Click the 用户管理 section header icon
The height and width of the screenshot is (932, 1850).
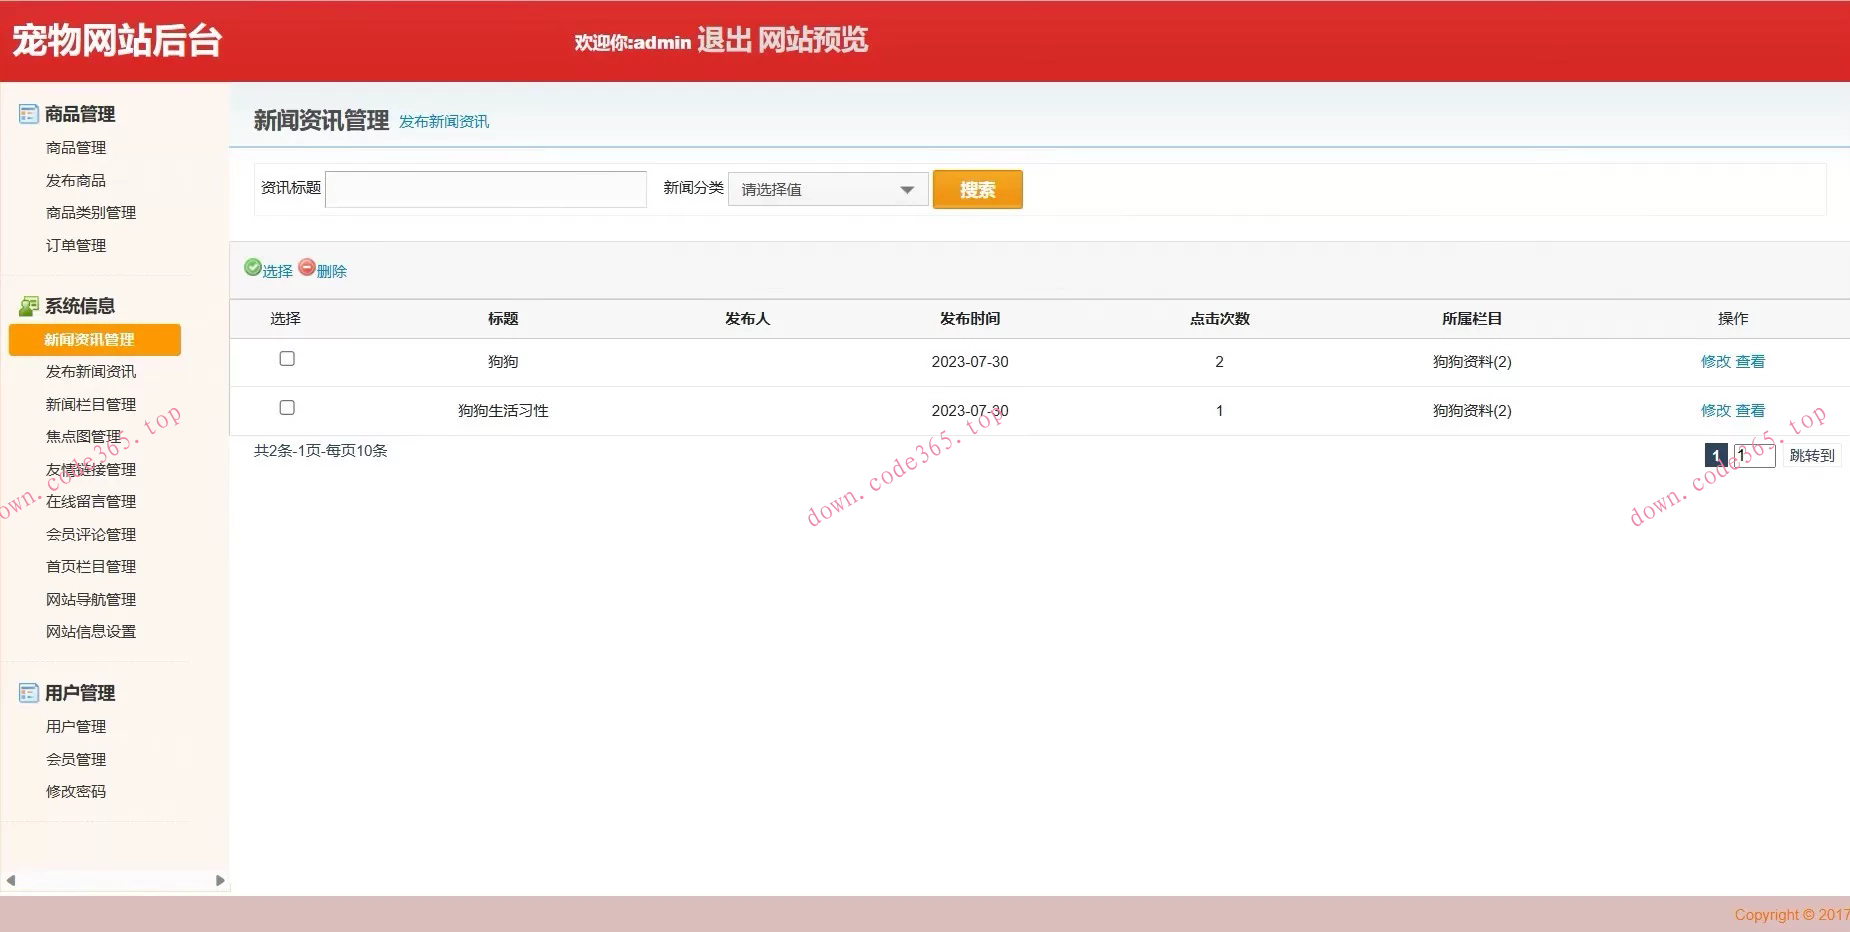pyautogui.click(x=26, y=692)
